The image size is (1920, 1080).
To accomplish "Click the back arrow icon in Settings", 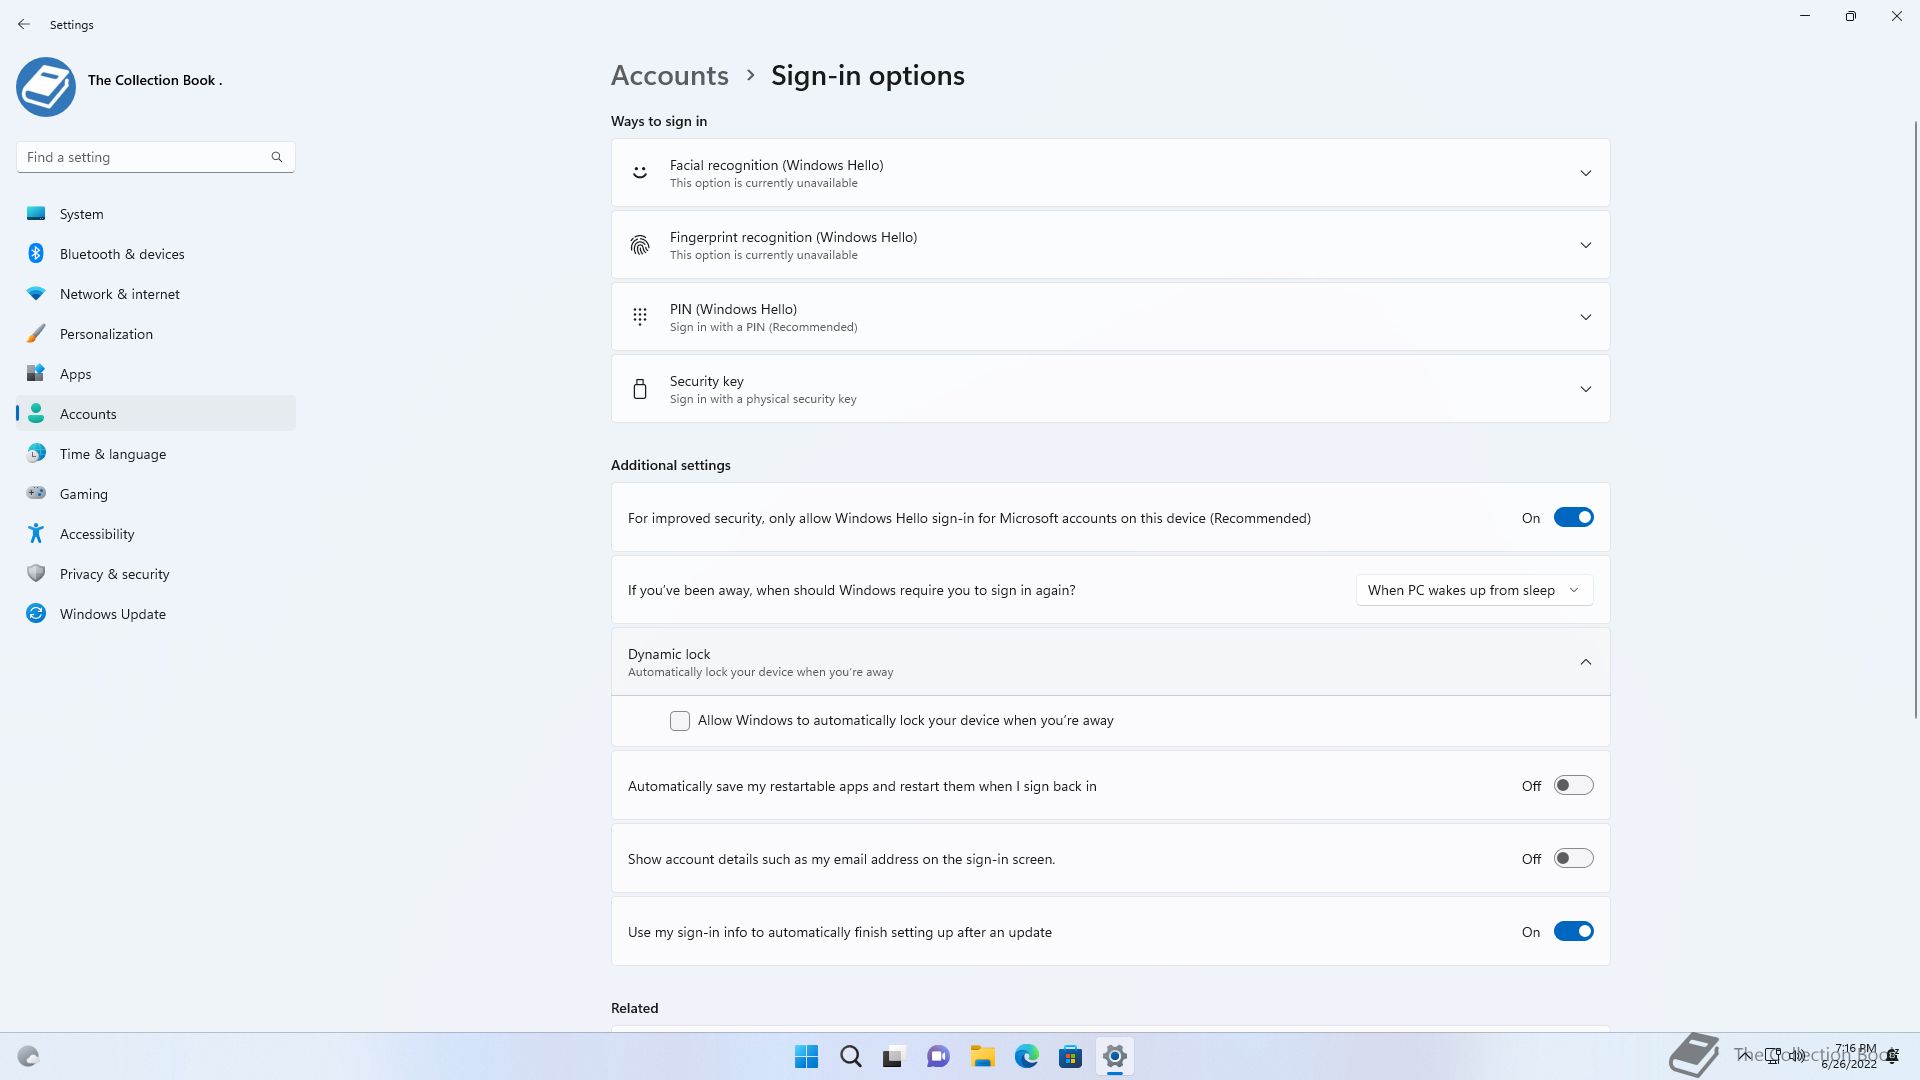I will (x=24, y=24).
